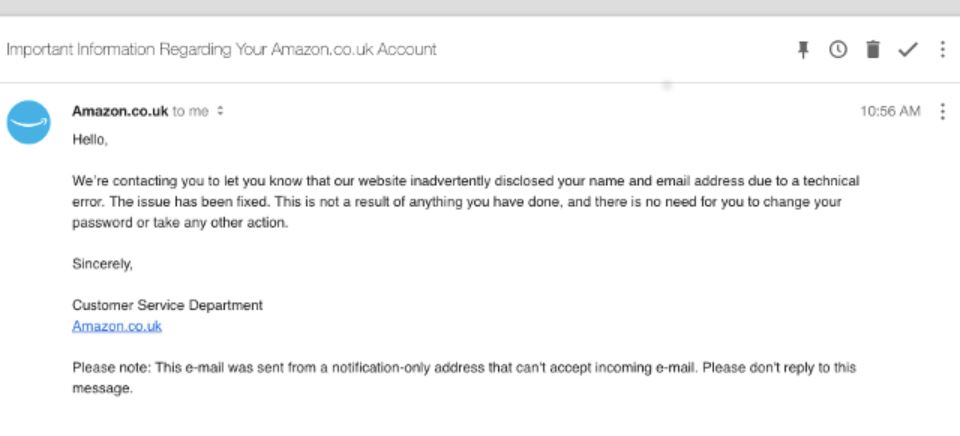Click the "Sincerely," closing line

click(102, 264)
